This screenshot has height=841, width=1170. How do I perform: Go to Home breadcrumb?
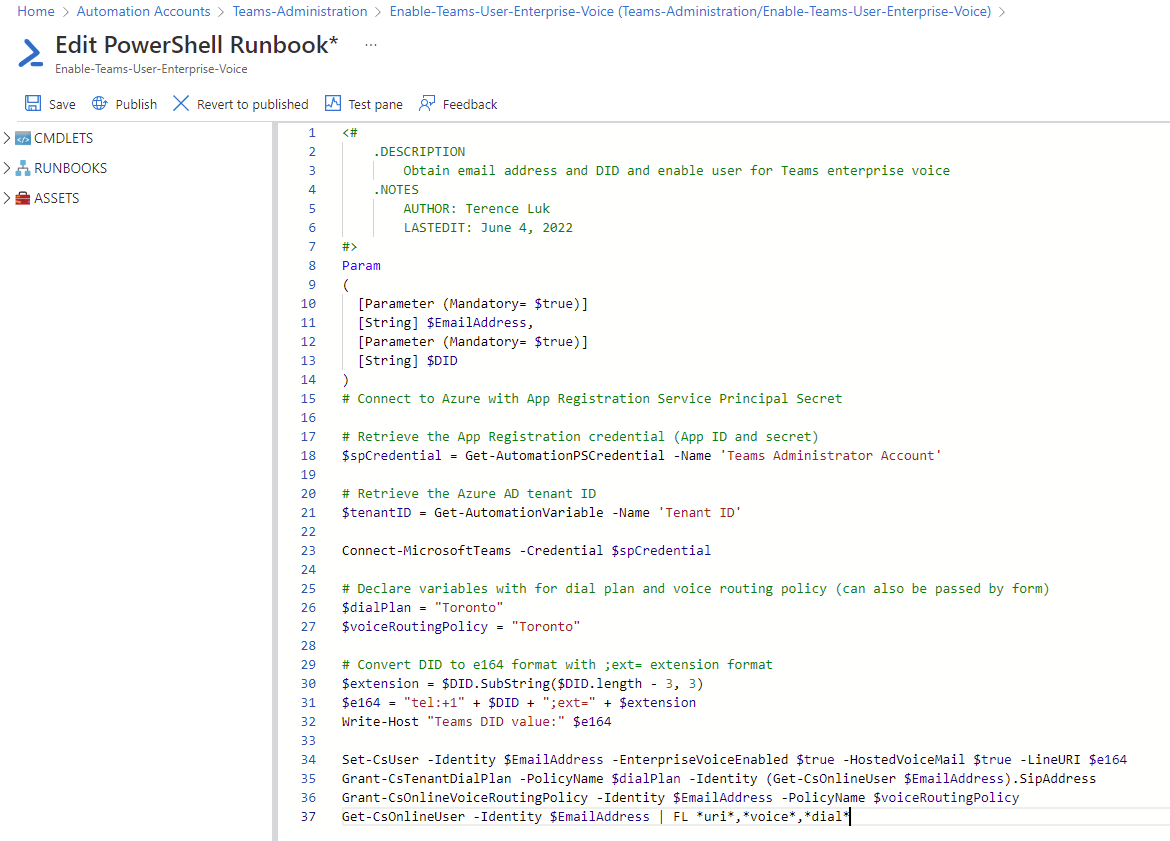pyautogui.click(x=36, y=12)
